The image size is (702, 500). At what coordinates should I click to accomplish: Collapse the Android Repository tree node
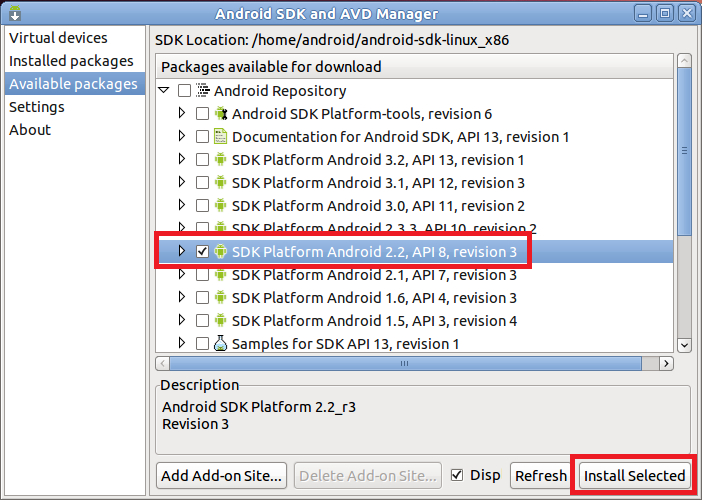click(164, 90)
